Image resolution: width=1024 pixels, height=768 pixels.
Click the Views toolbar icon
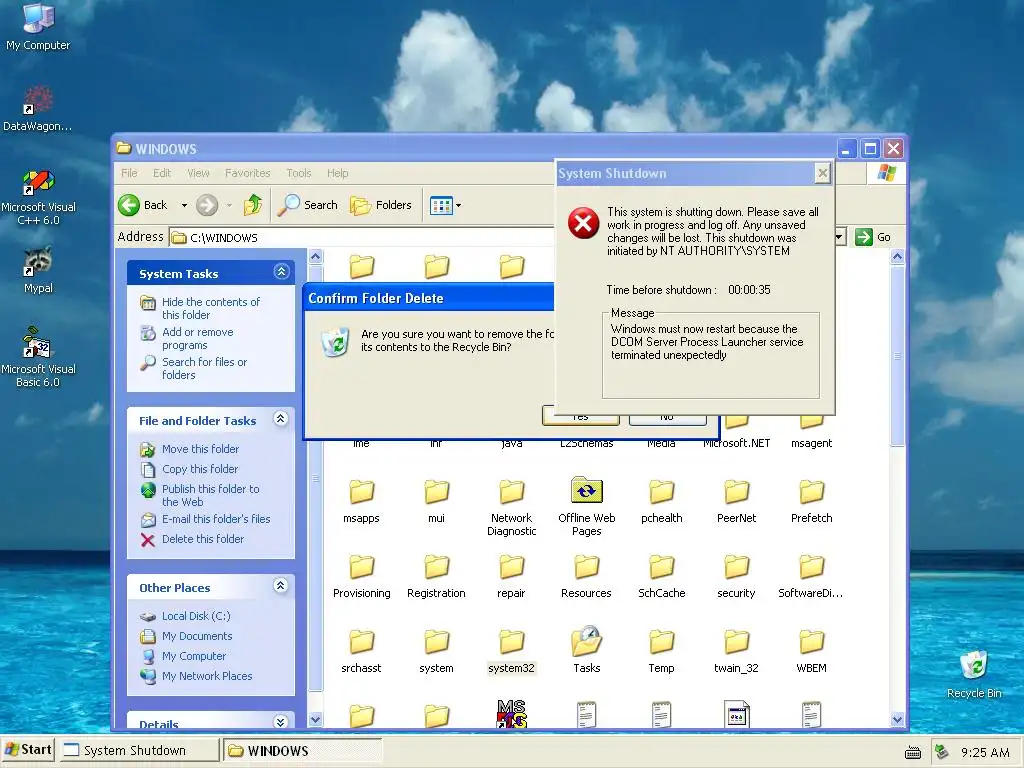441,206
